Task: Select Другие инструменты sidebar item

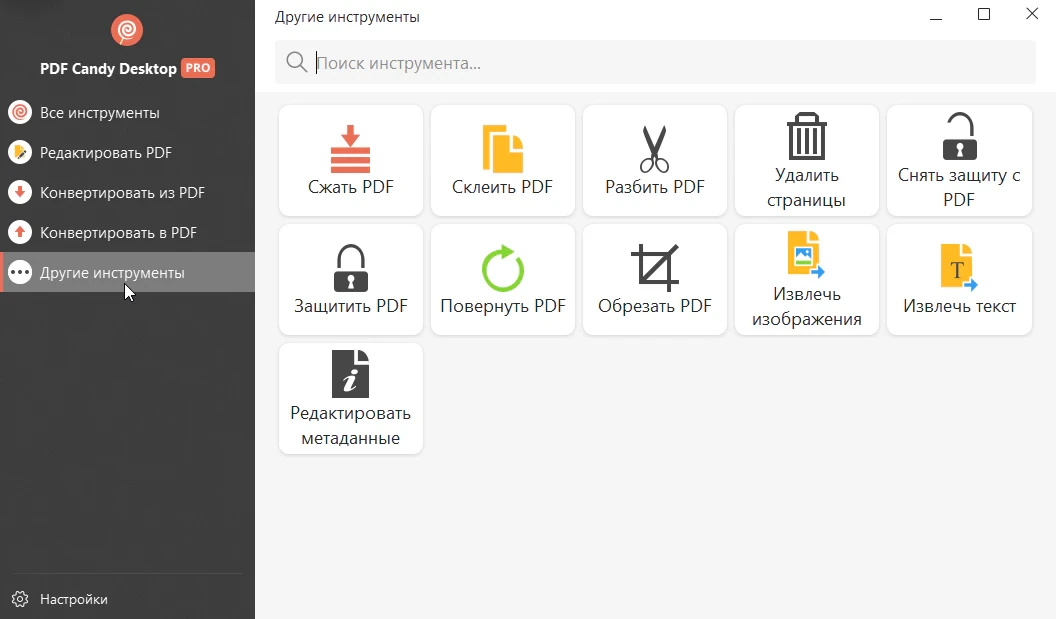Action: (x=127, y=272)
